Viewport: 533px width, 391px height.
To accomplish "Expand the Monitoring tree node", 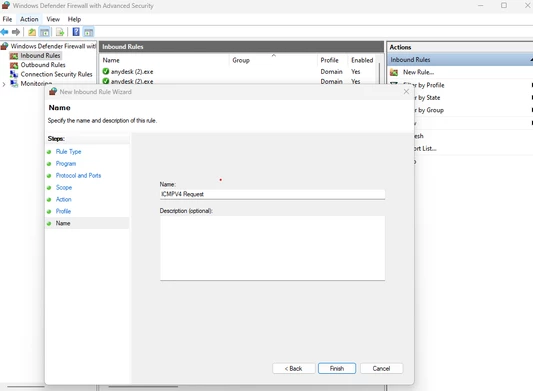I will click(4, 84).
